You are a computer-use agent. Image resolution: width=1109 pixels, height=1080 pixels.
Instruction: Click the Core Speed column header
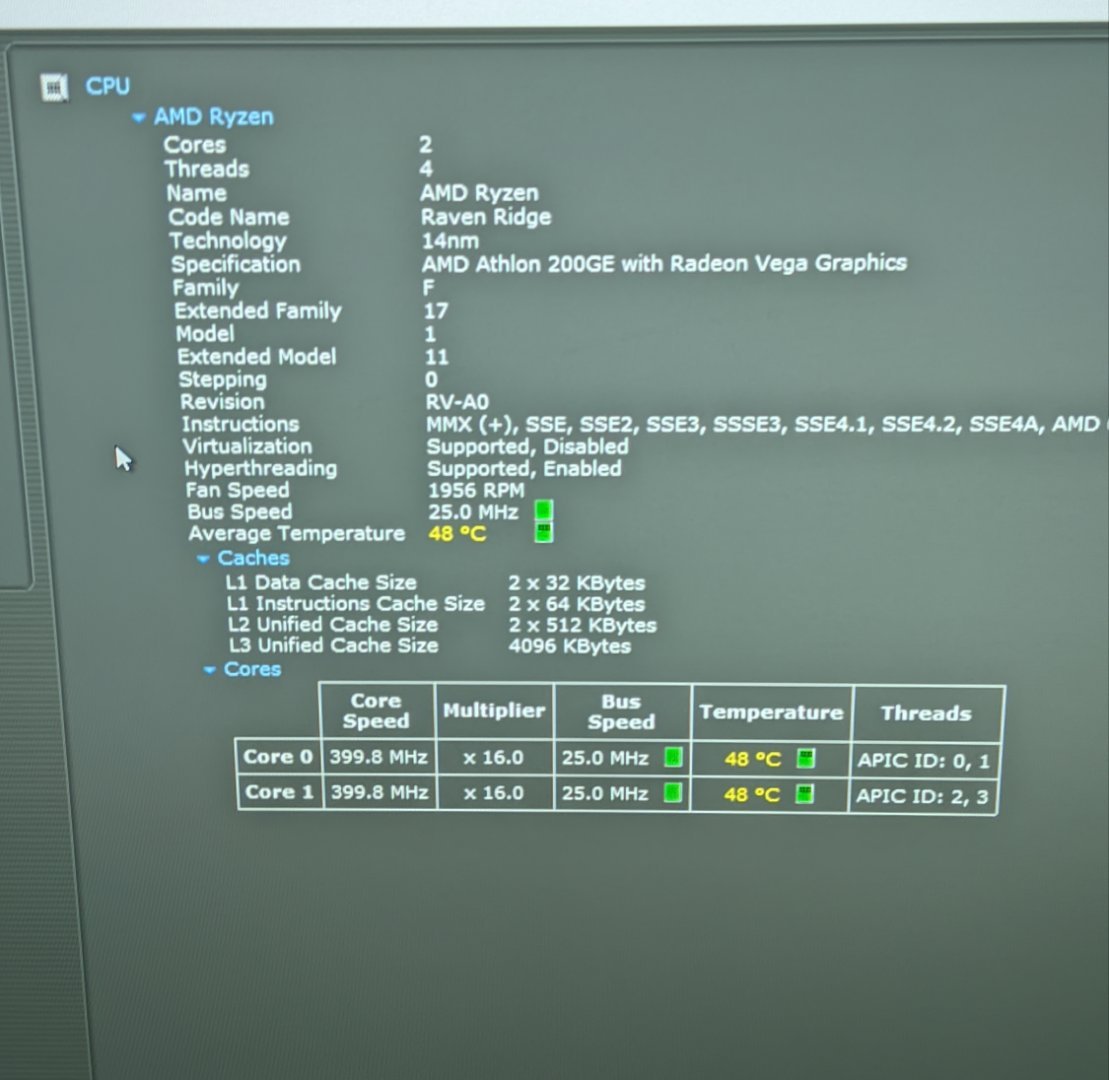376,711
